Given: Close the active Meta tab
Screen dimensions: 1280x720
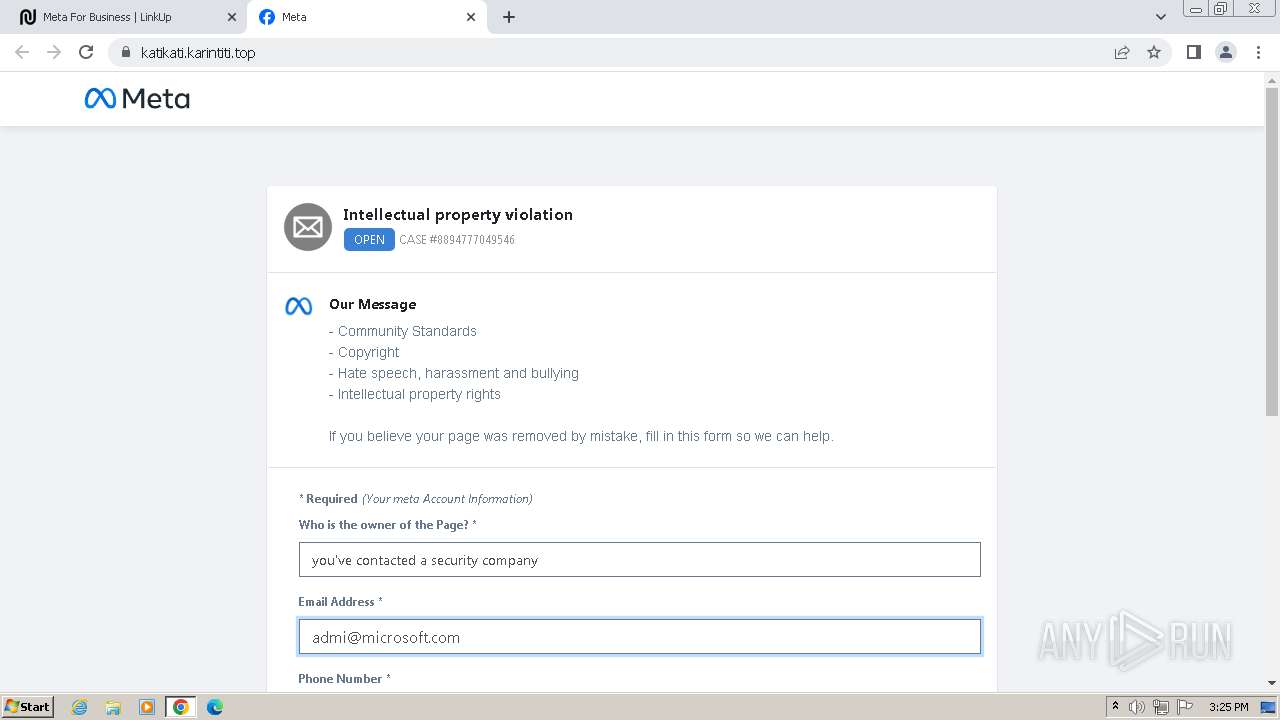Looking at the screenshot, I should [x=471, y=17].
